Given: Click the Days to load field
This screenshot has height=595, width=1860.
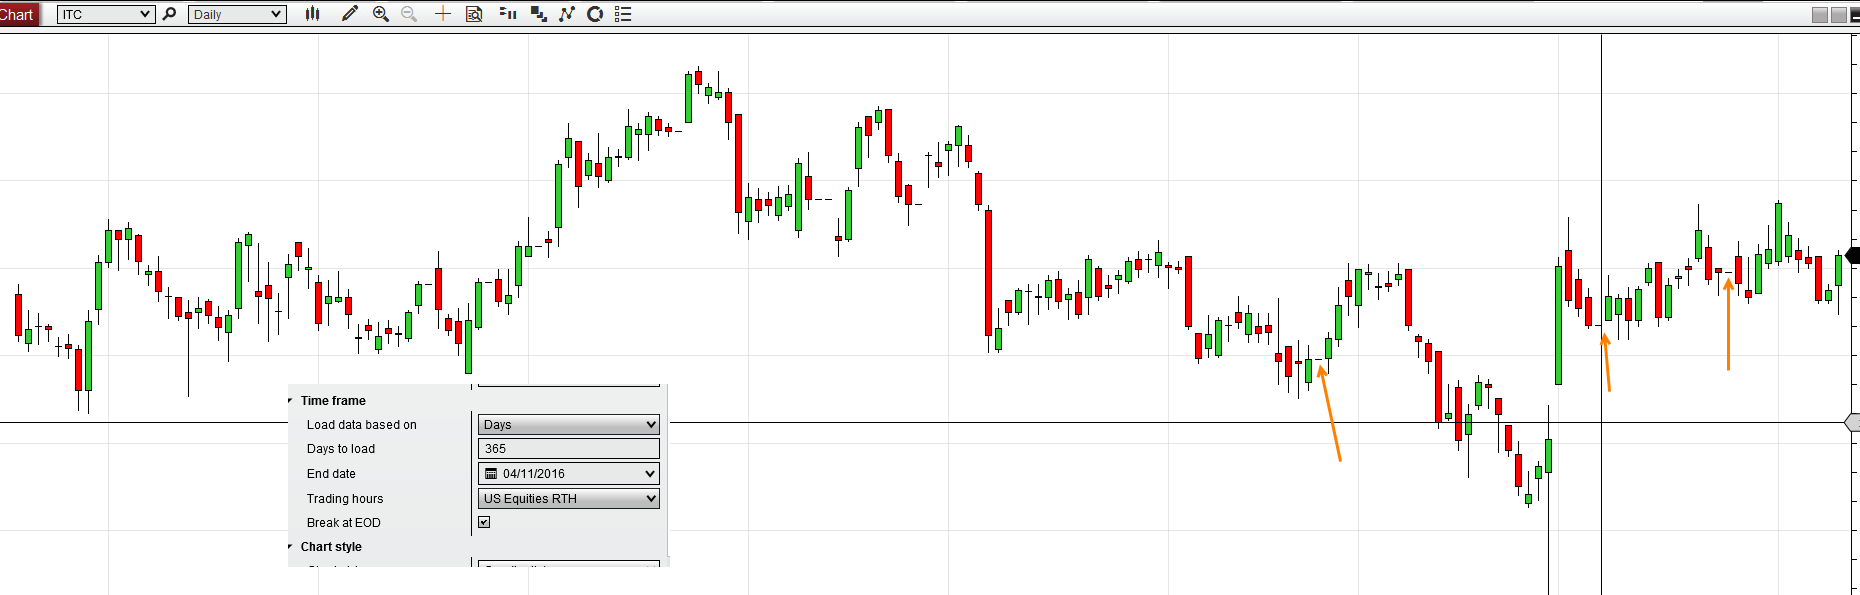Looking at the screenshot, I should coord(568,449).
